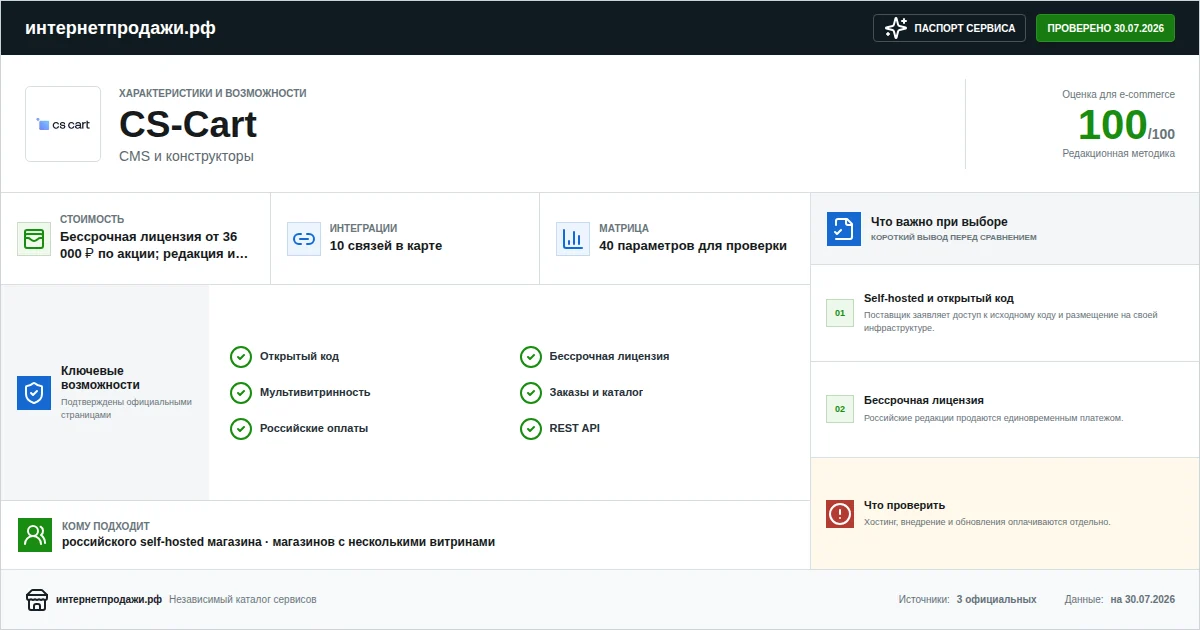Click the Независимый каталог сервисов footer text
1200x630 pixels.
(x=243, y=599)
